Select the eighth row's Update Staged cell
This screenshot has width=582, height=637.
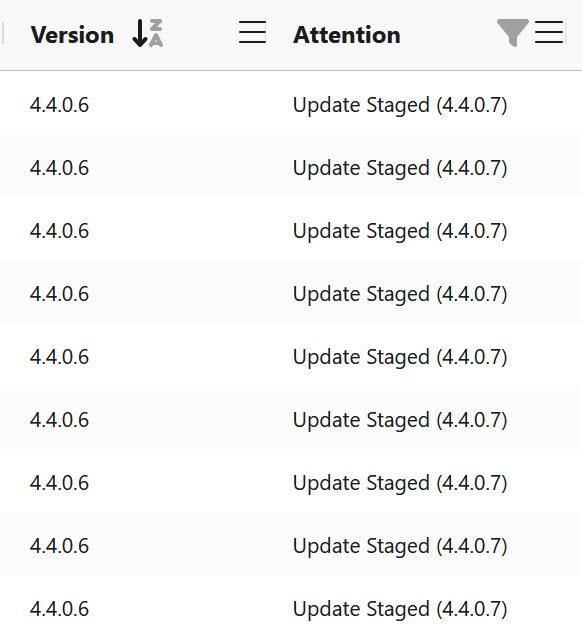(400, 546)
